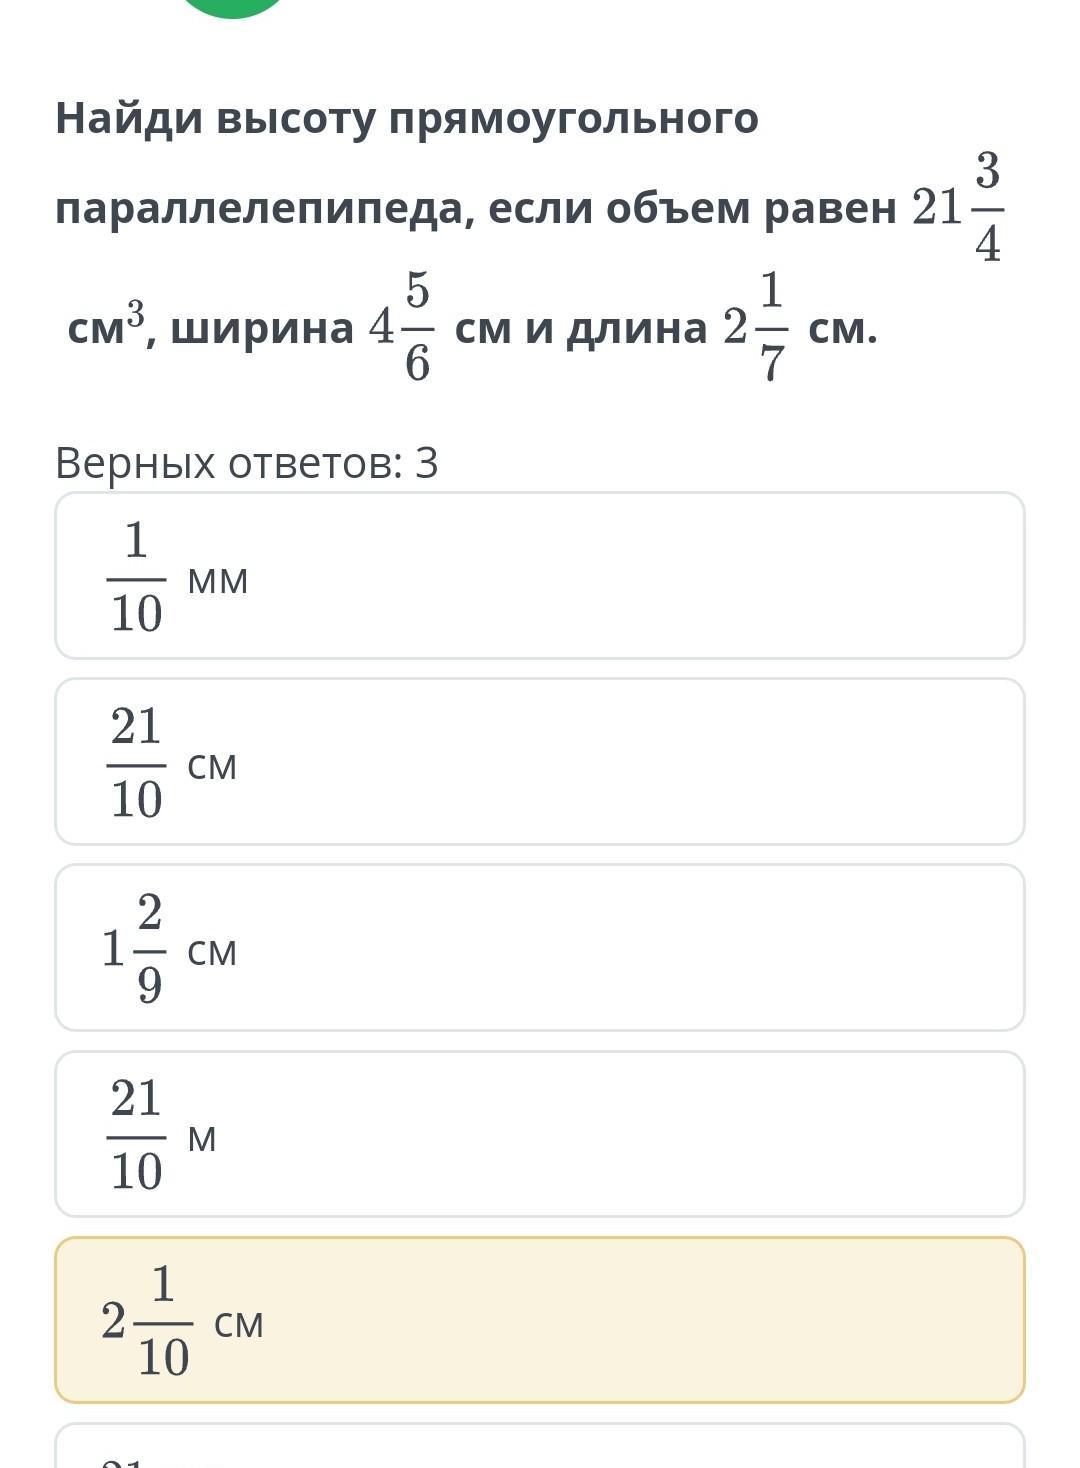Click the 'см³' unit text in the question
This screenshot has height=1468, width=1080.
pyautogui.click(x=105, y=326)
